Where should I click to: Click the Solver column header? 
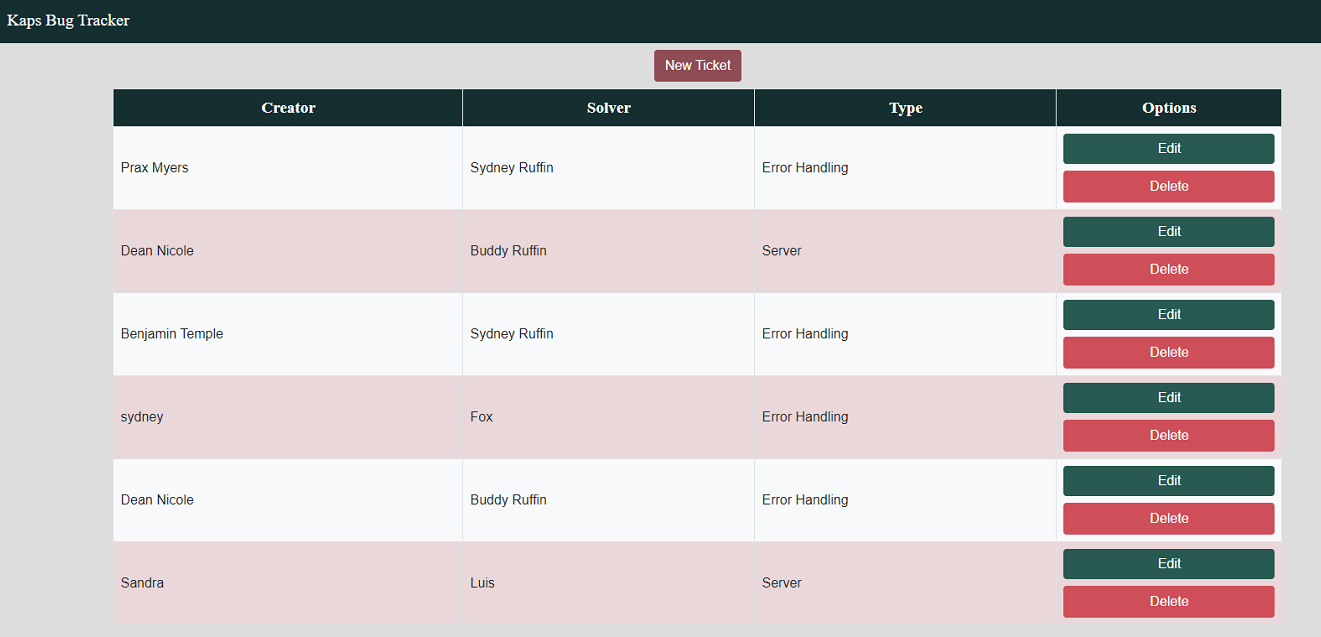coord(607,107)
